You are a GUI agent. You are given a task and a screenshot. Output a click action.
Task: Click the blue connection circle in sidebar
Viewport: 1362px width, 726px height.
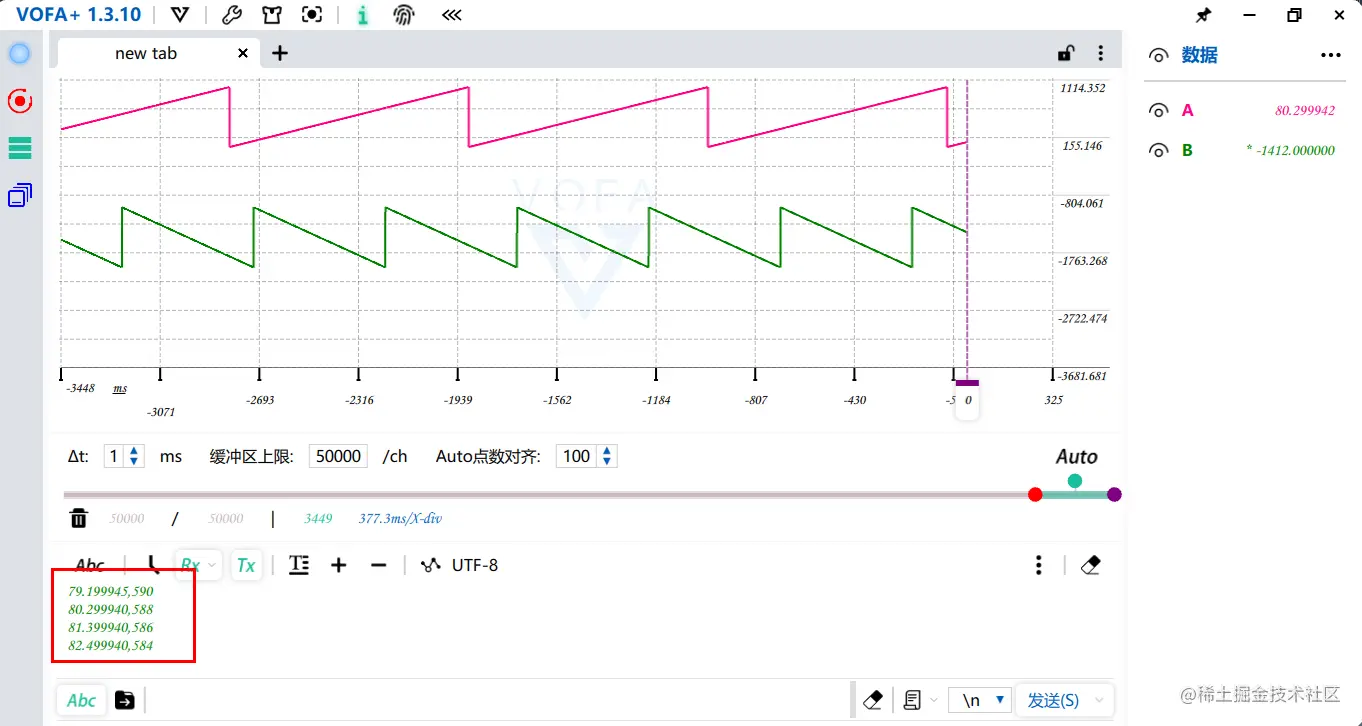20,54
